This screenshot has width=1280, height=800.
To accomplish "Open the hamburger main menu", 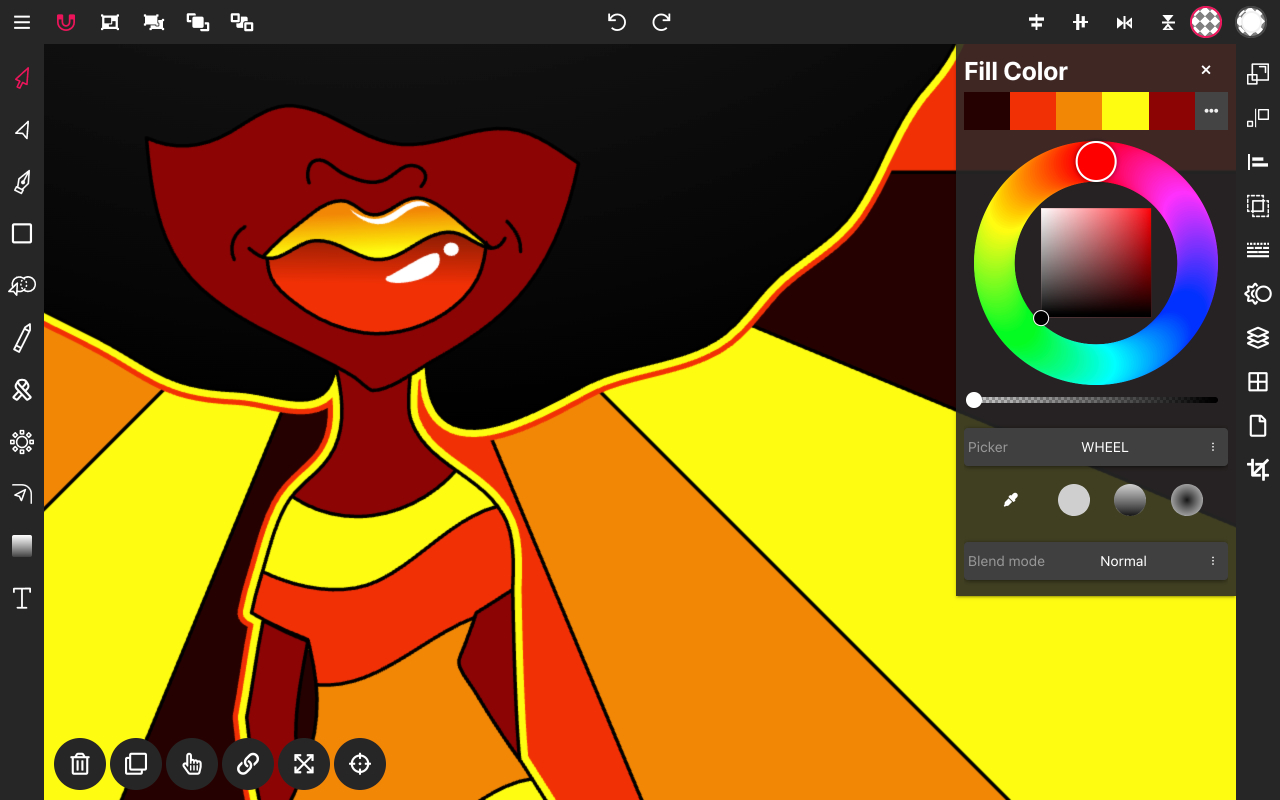I will click(22, 22).
